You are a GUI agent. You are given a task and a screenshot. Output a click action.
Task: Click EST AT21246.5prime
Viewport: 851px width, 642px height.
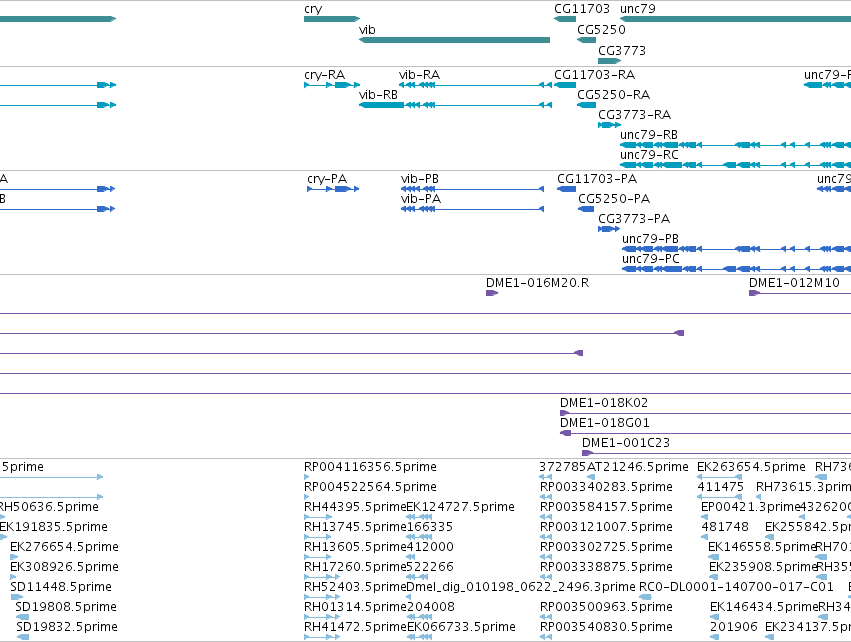[638, 467]
